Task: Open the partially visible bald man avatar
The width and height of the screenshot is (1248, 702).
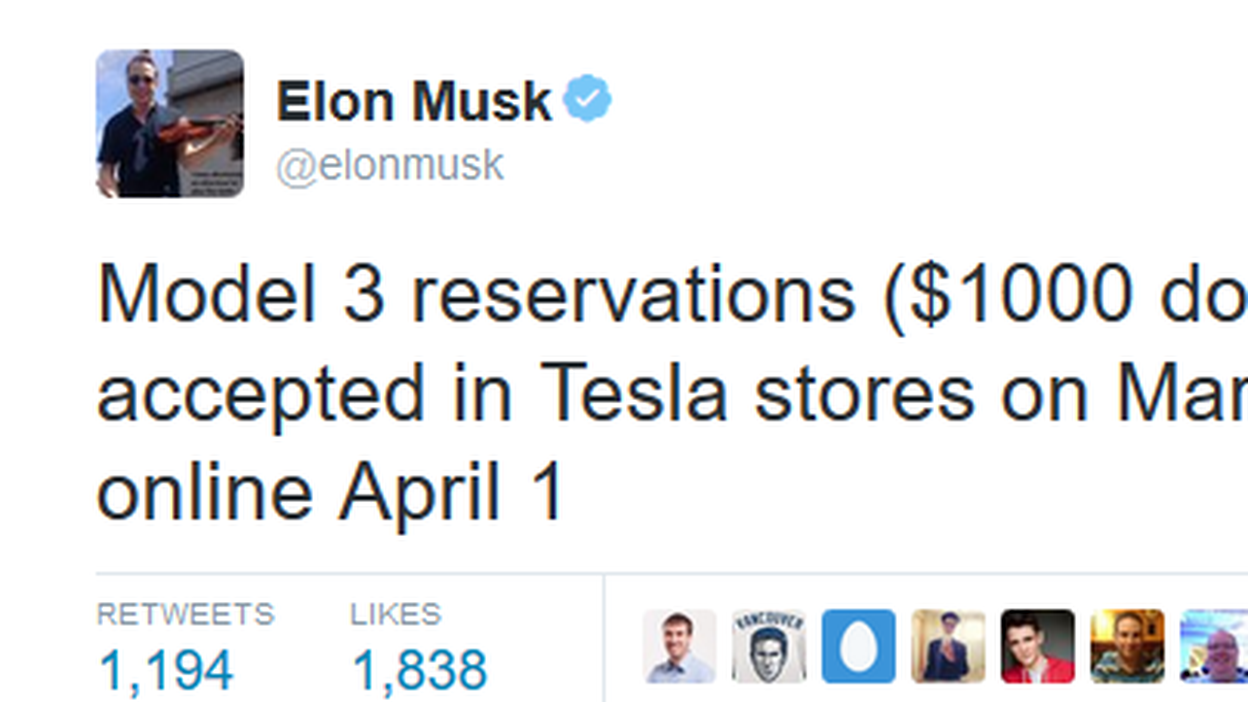Action: [x=1214, y=646]
